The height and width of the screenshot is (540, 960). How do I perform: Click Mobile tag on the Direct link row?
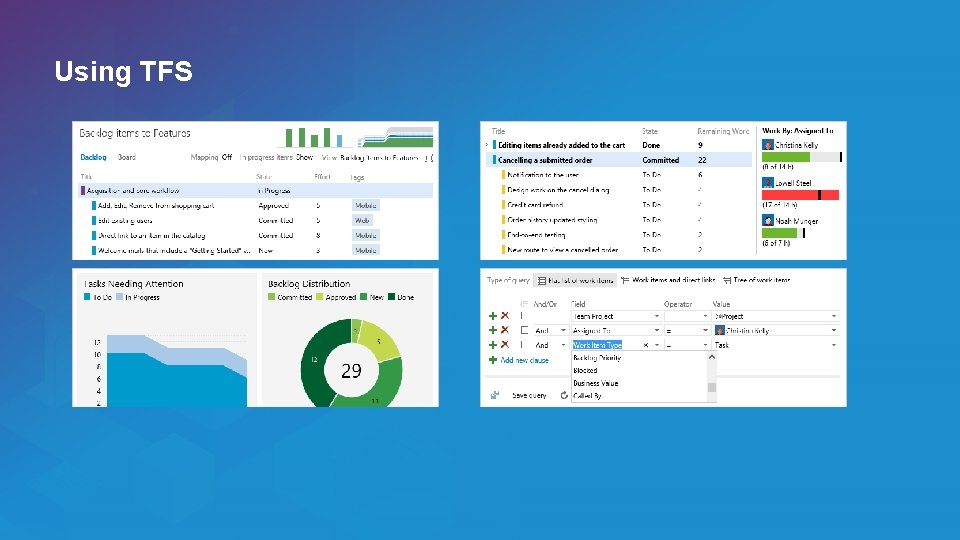coord(366,236)
